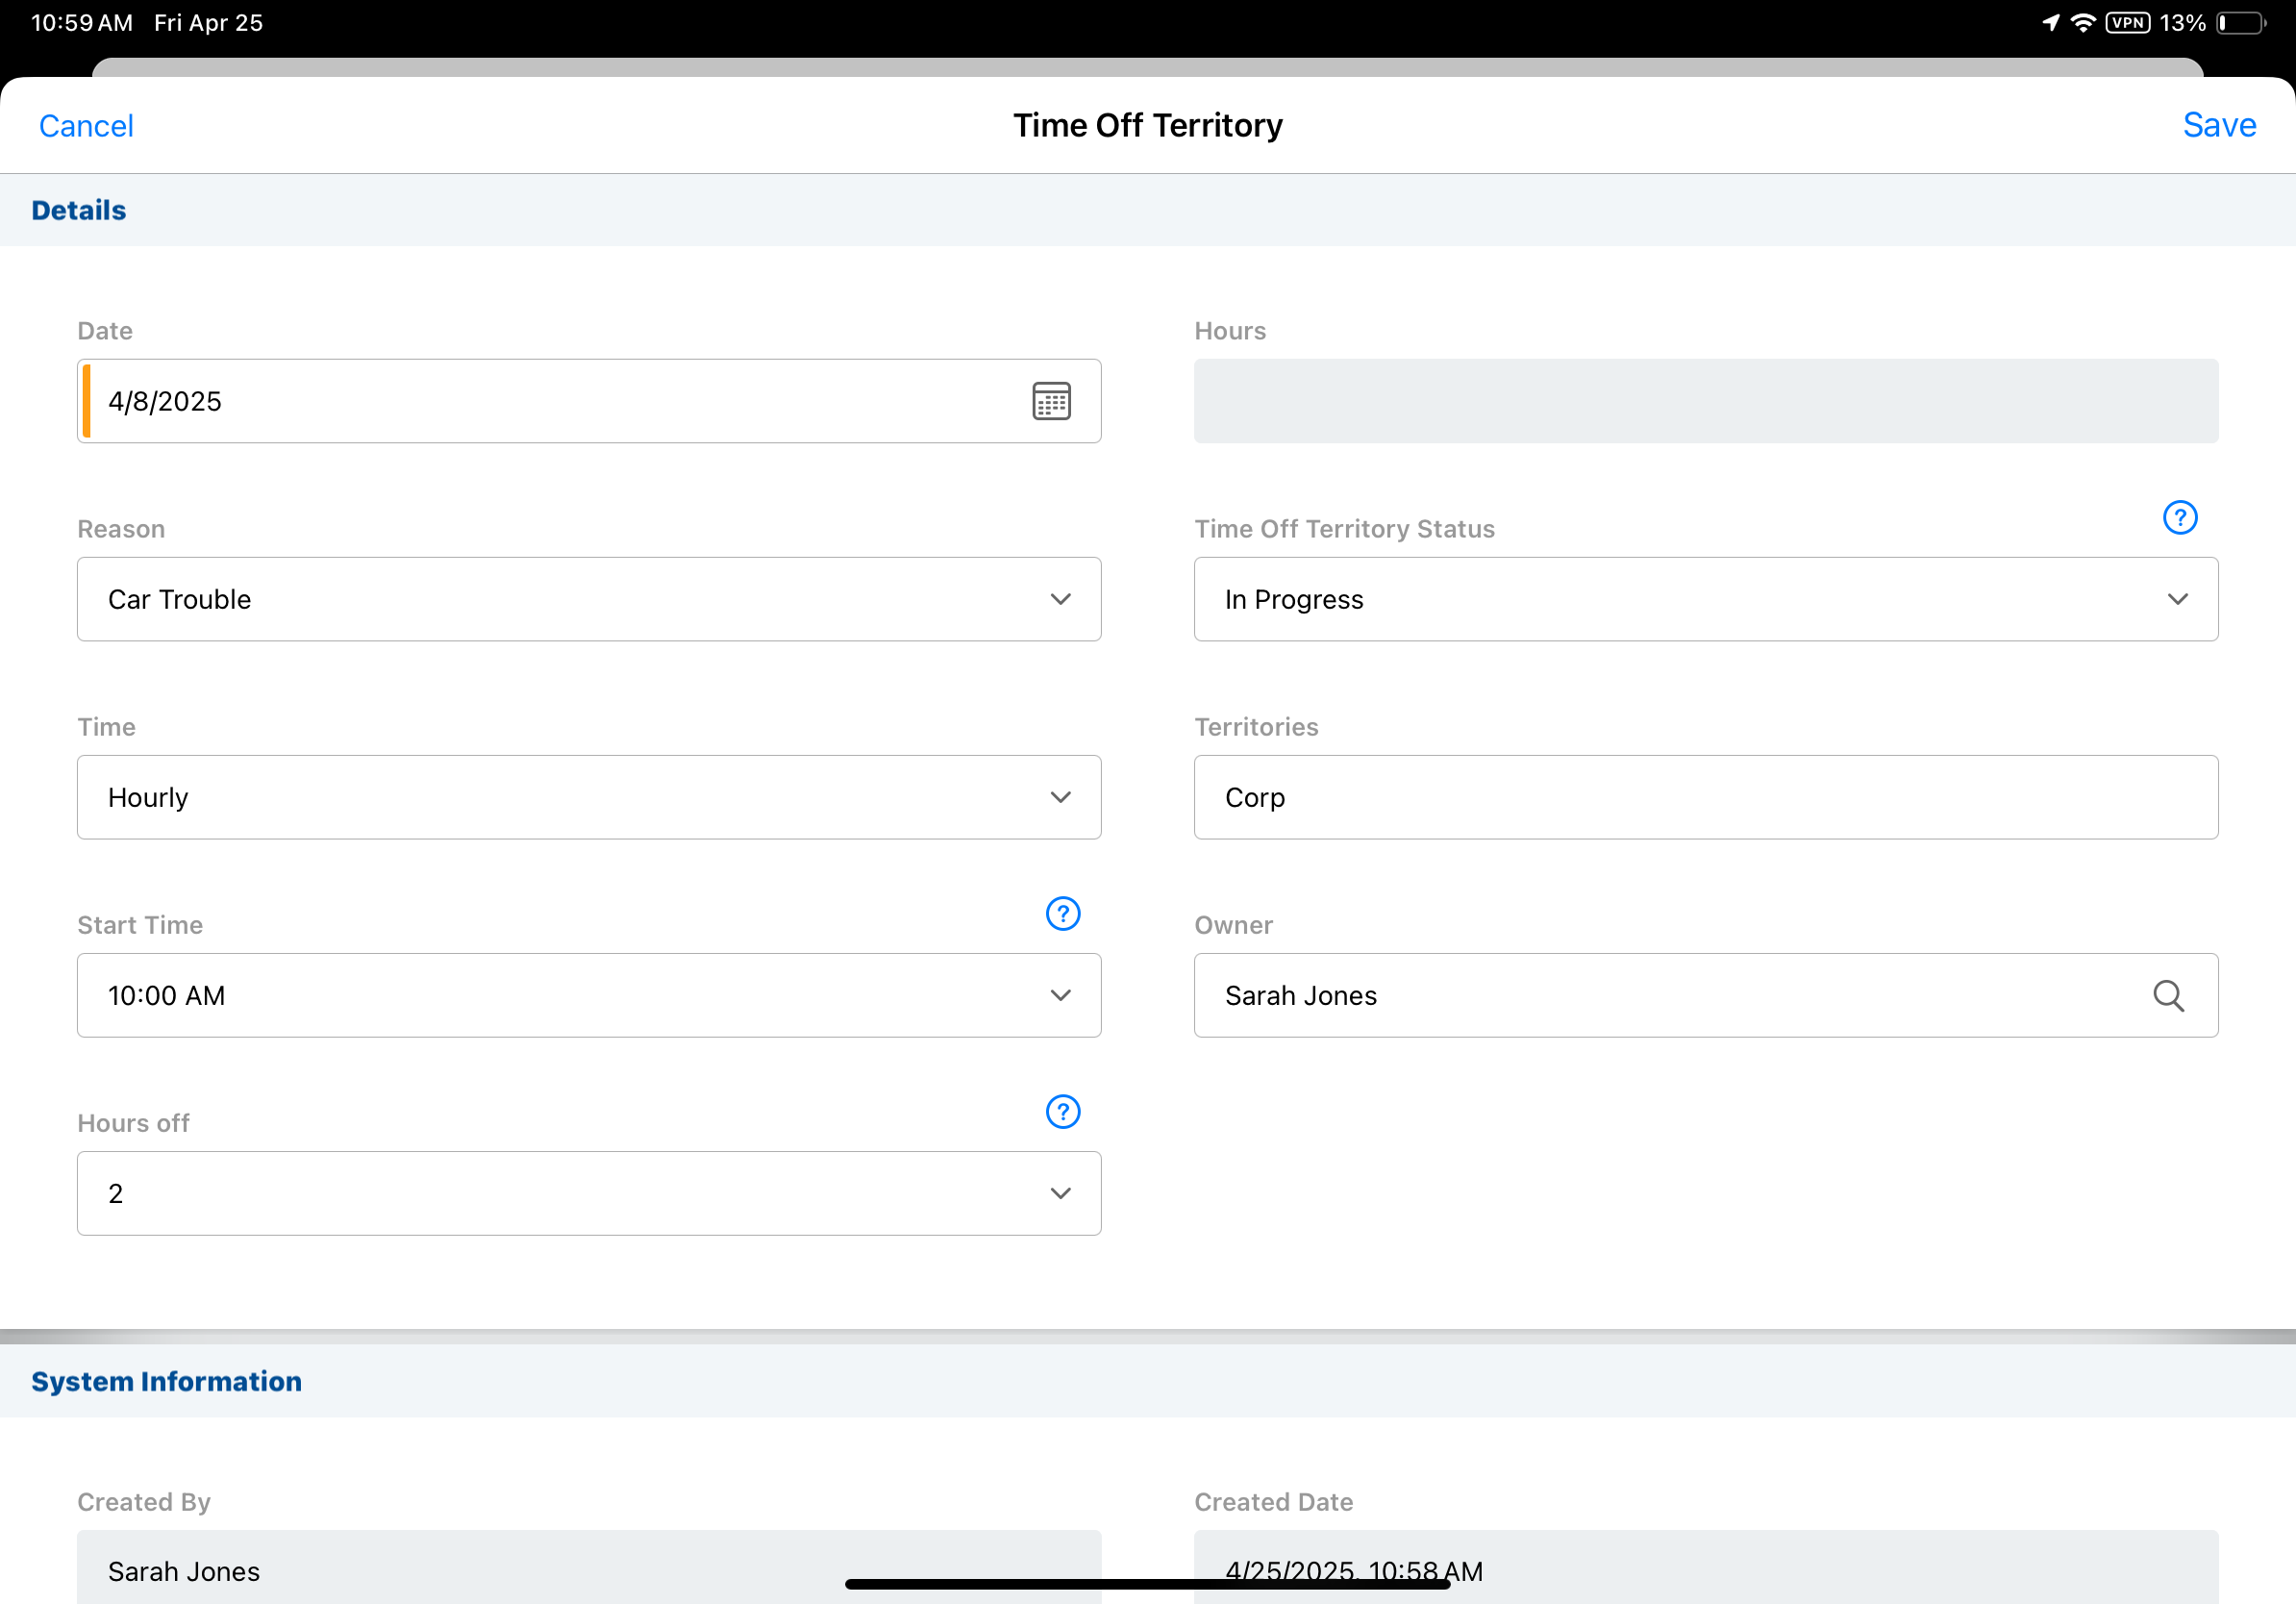Click the Time Off Territory Status help icon
The image size is (2296, 1604).
pyautogui.click(x=2179, y=517)
